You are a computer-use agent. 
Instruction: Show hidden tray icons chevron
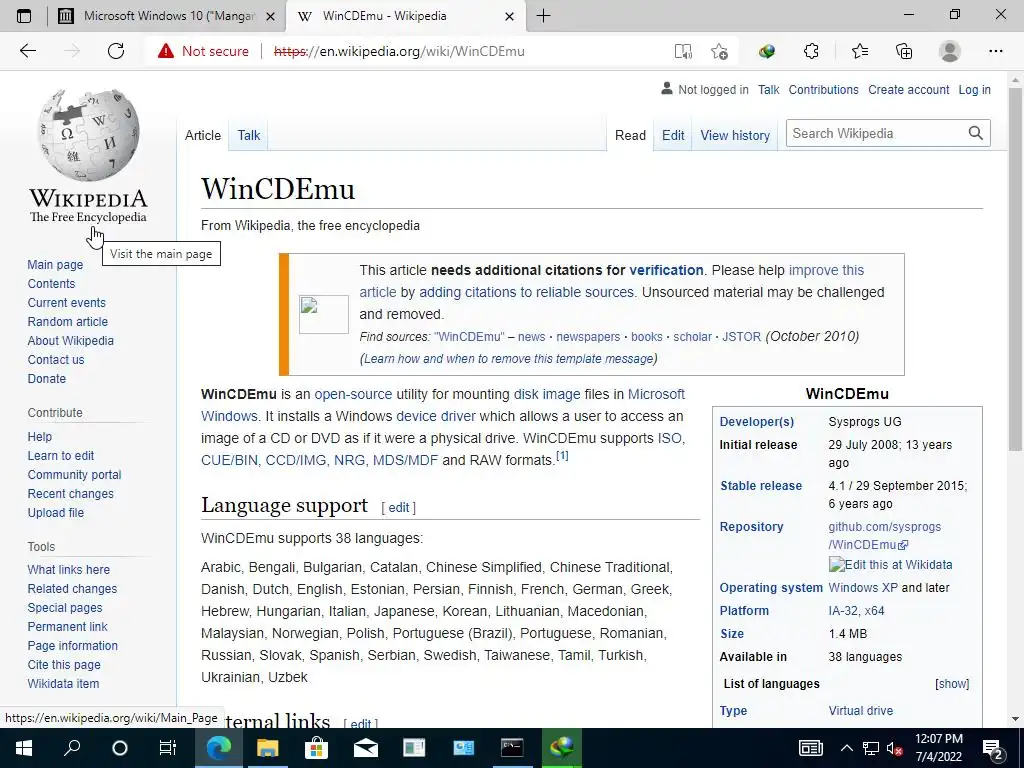click(846, 748)
